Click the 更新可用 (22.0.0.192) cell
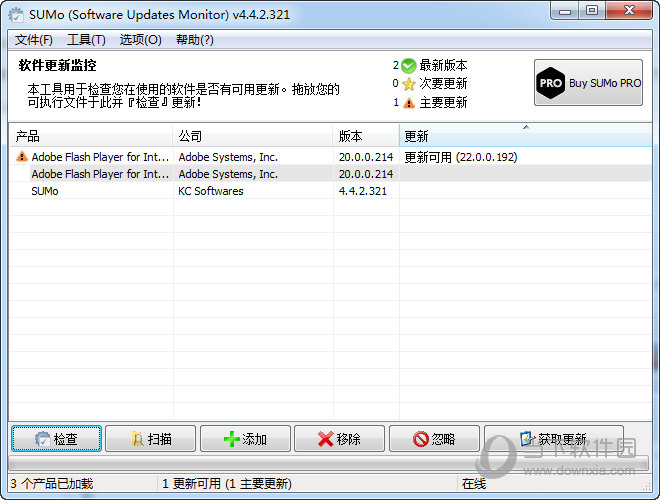 [461, 157]
